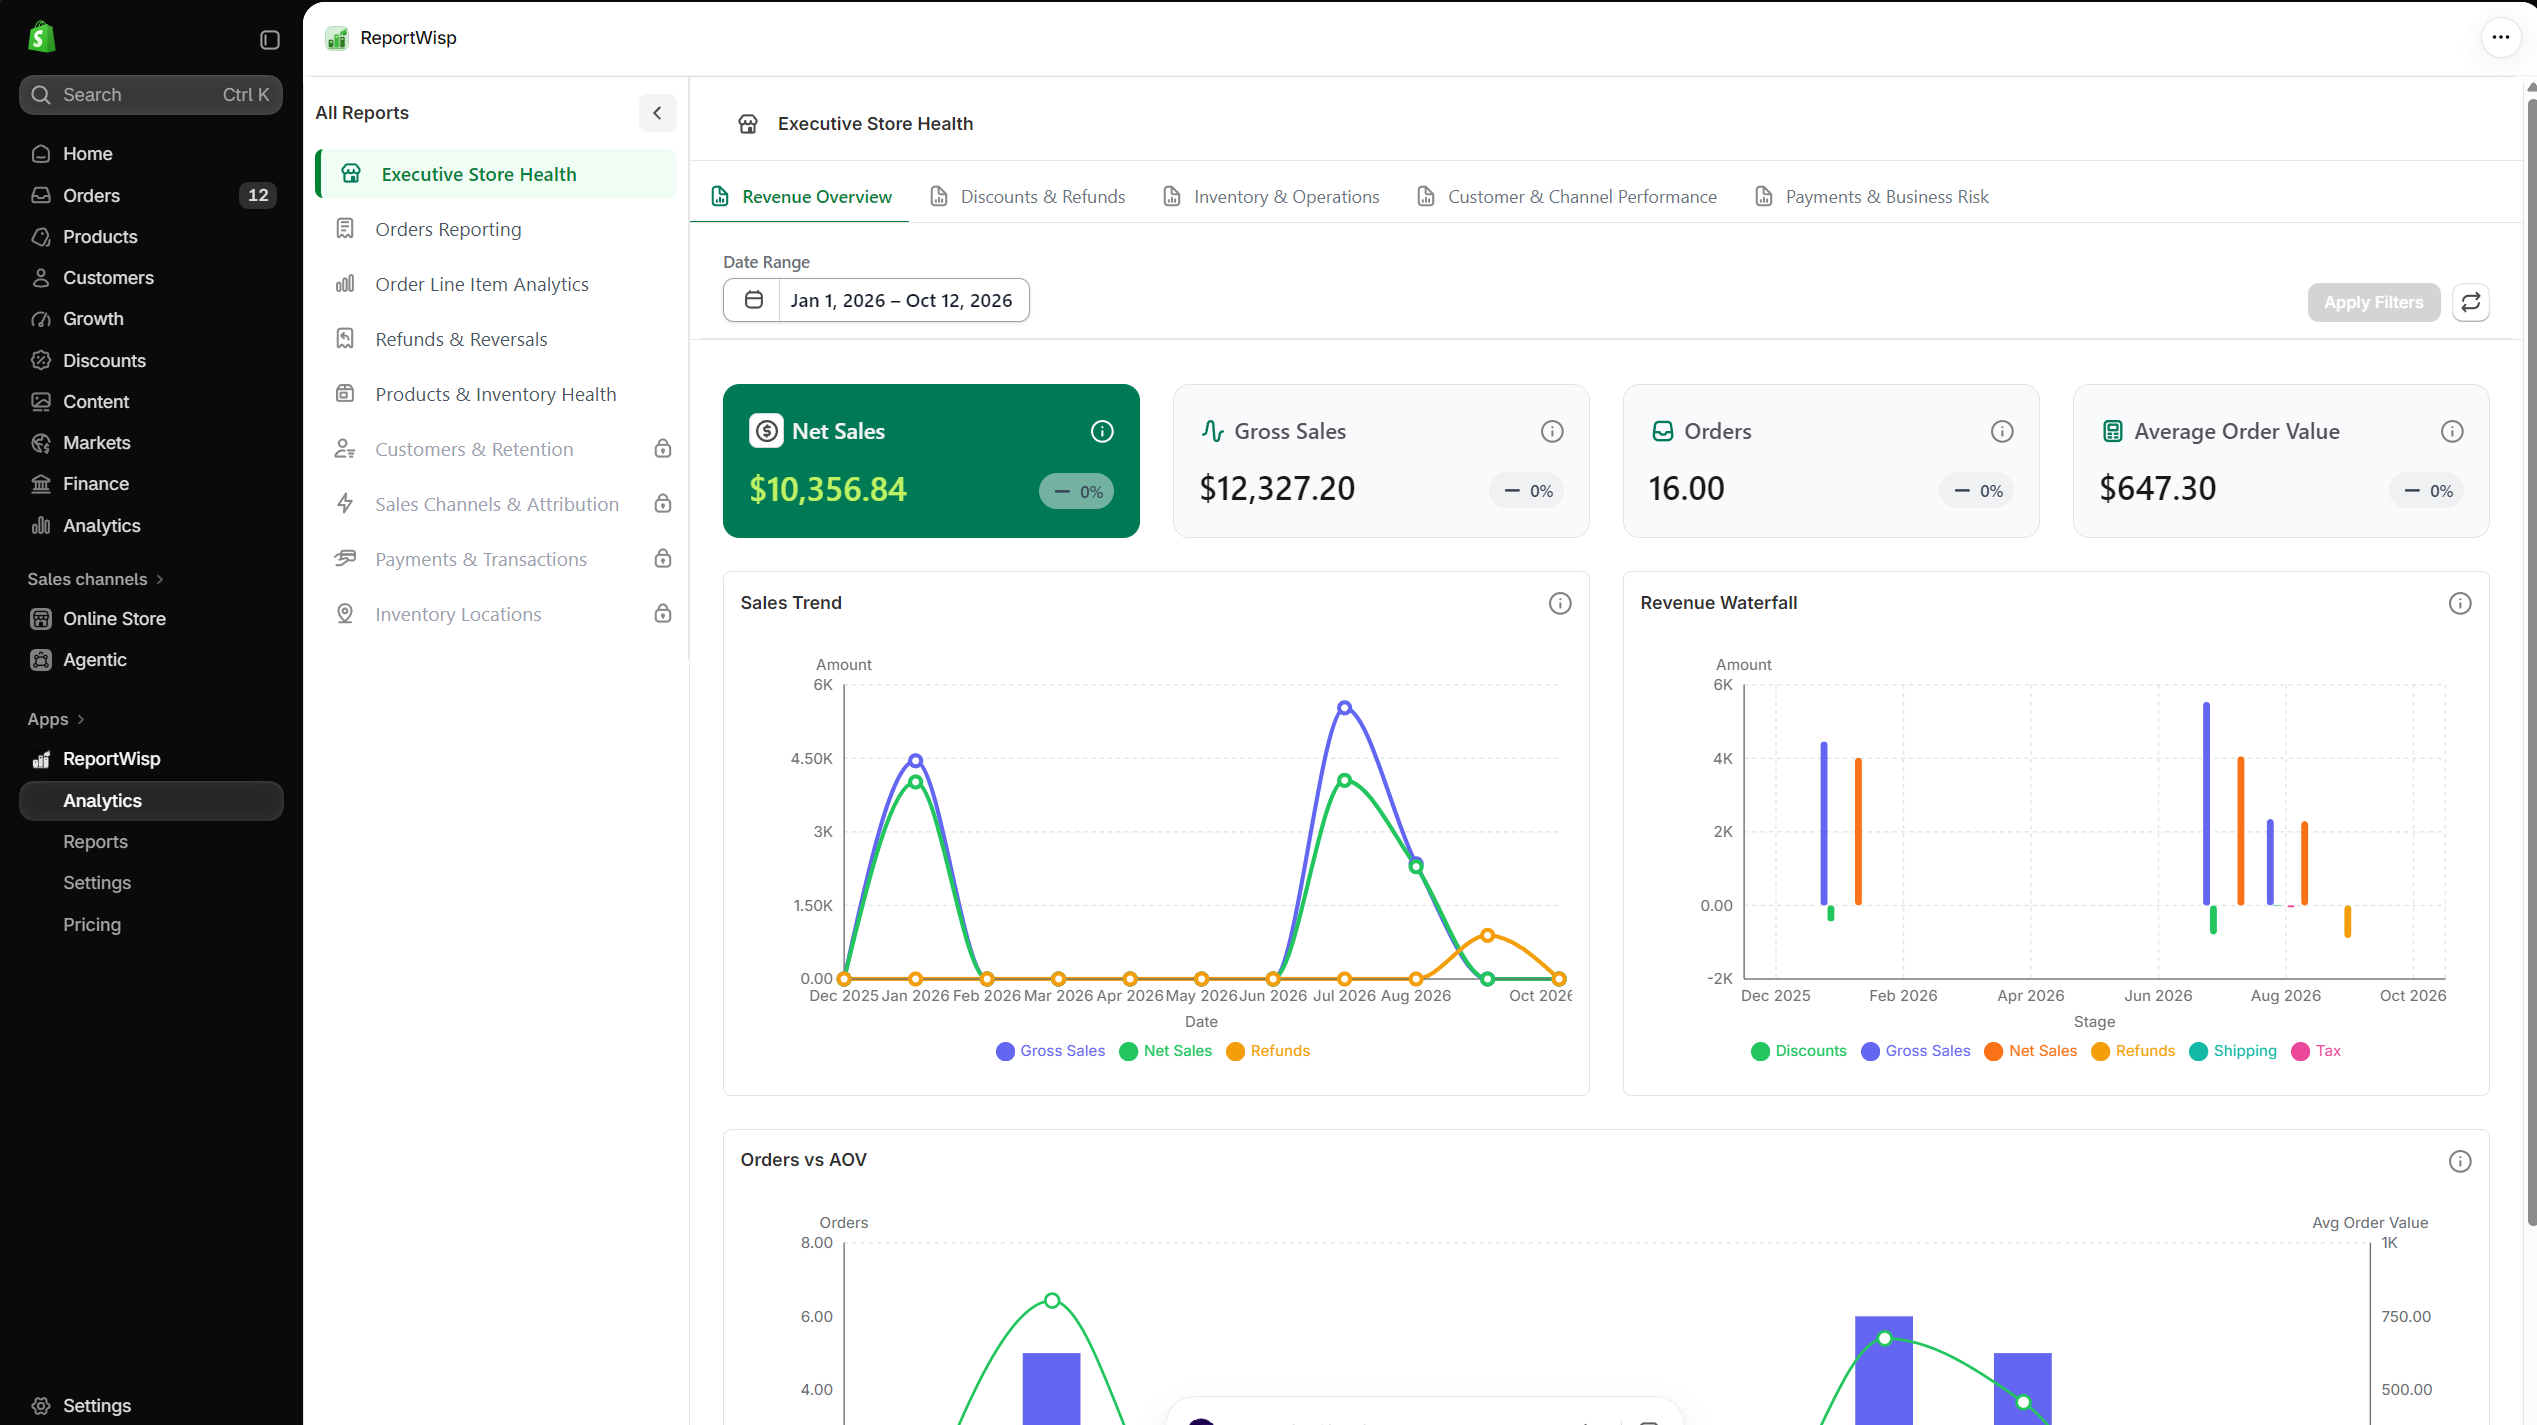The width and height of the screenshot is (2537, 1425).
Task: Click lock icon on Sales Channels & Attribution
Action: point(662,504)
